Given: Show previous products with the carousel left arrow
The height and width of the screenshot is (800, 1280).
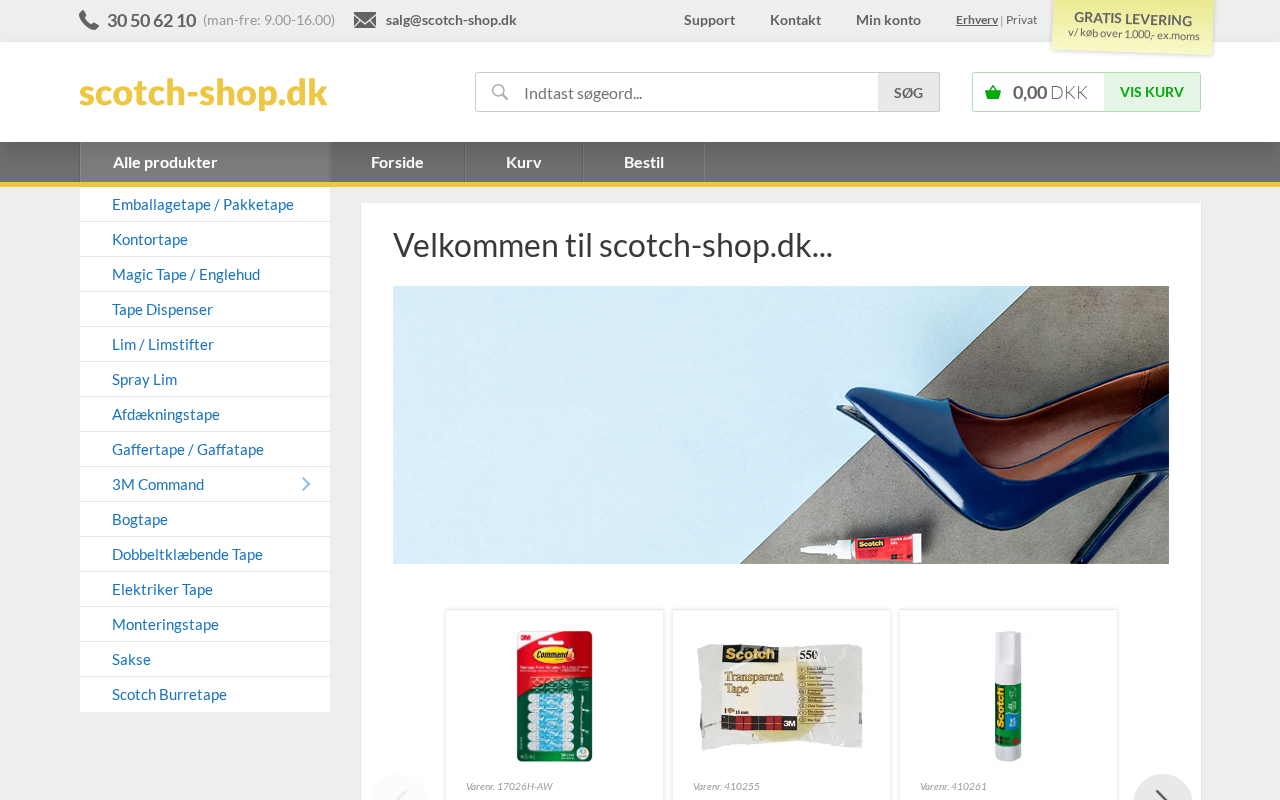Looking at the screenshot, I should (x=399, y=792).
